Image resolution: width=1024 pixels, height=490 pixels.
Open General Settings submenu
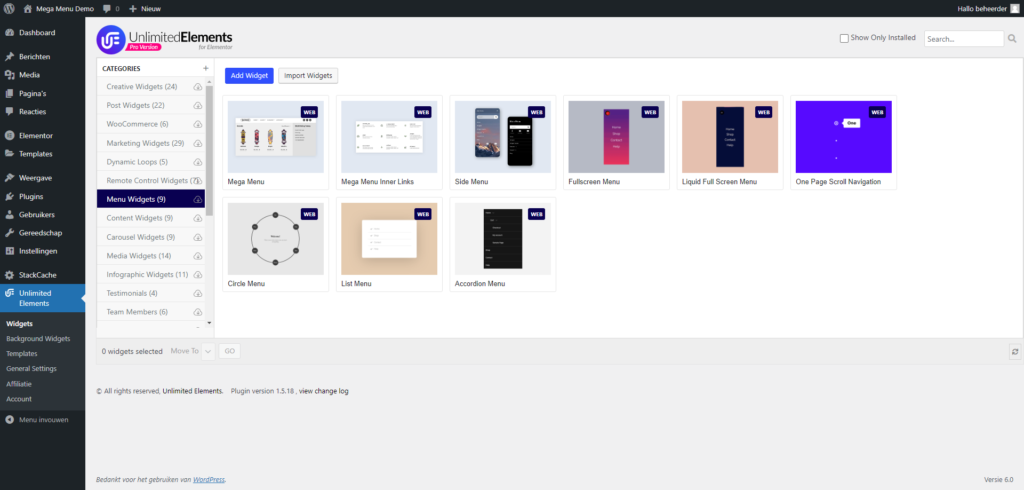click(x=31, y=368)
